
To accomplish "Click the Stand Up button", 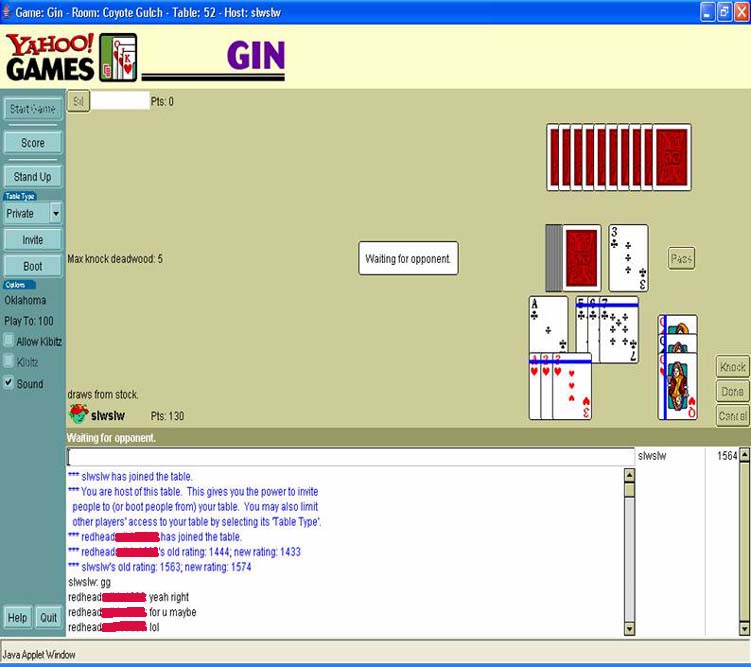I will click(33, 177).
